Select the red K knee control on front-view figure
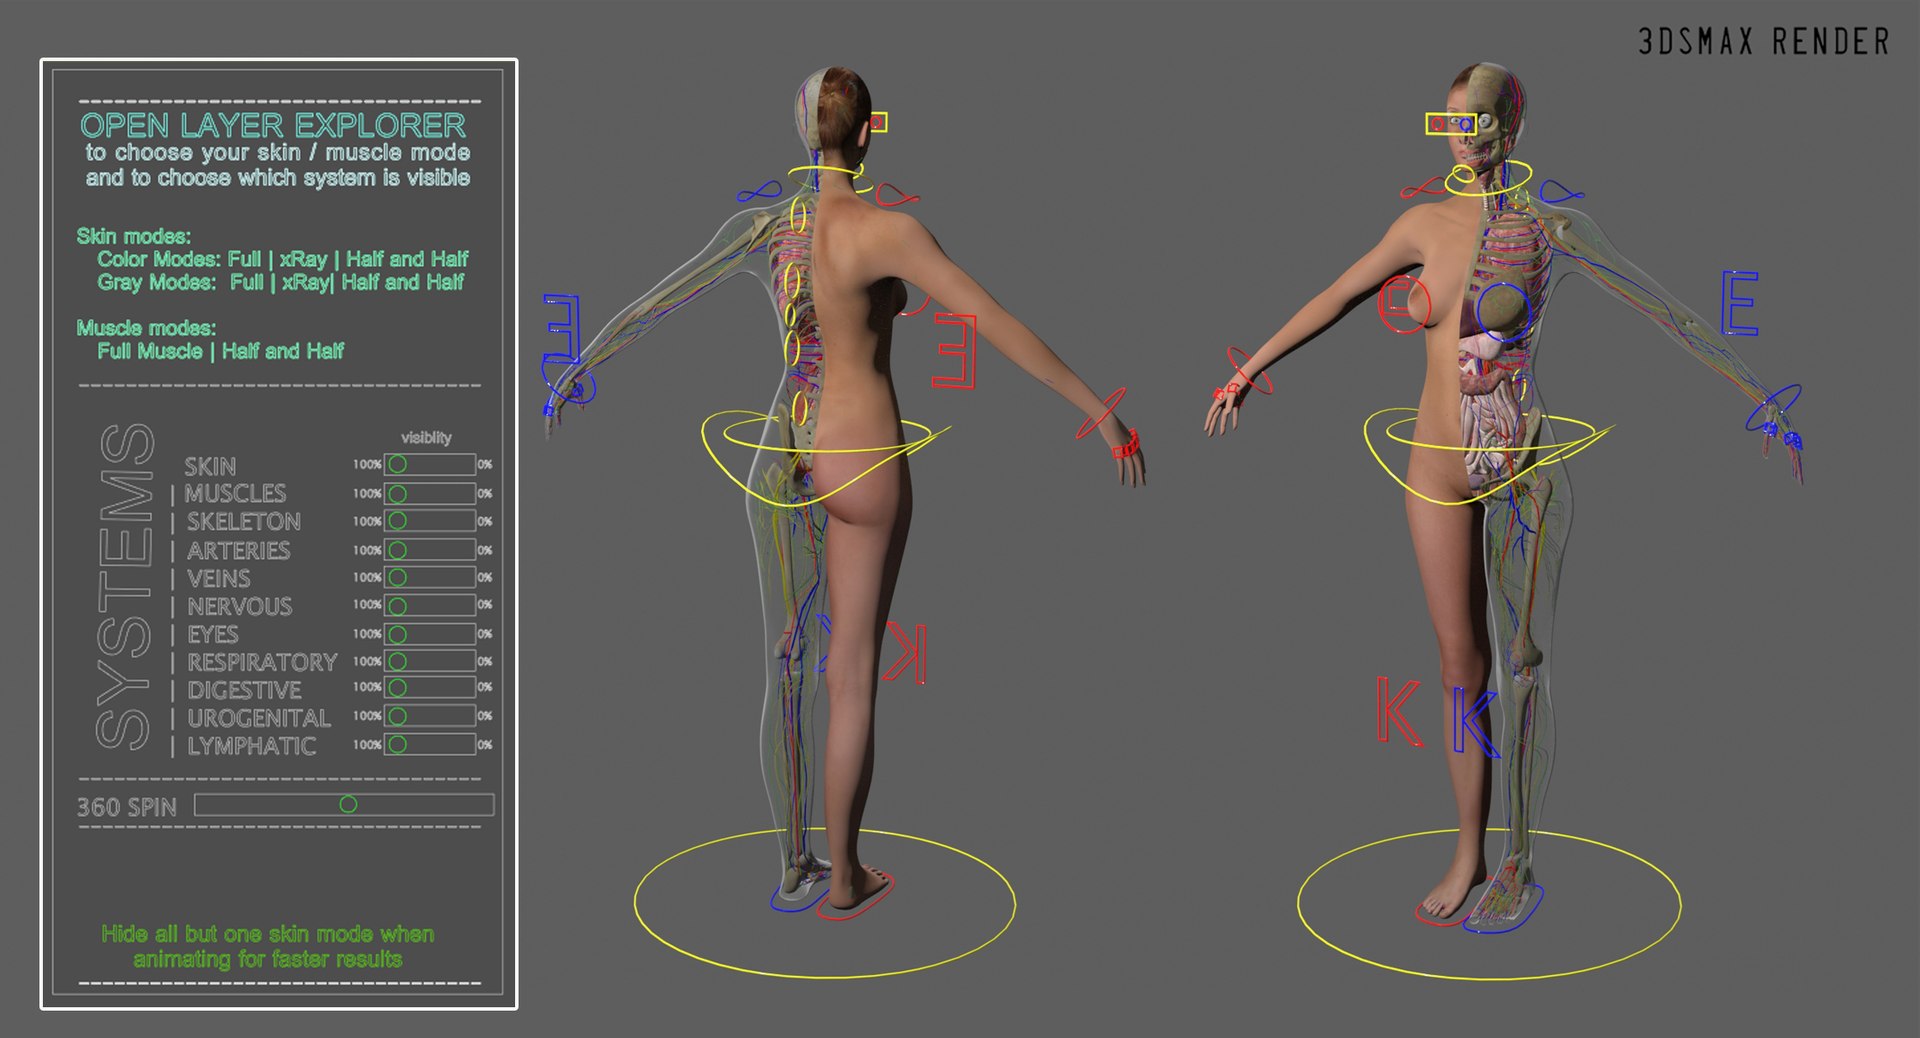Image resolution: width=1920 pixels, height=1038 pixels. (1399, 710)
